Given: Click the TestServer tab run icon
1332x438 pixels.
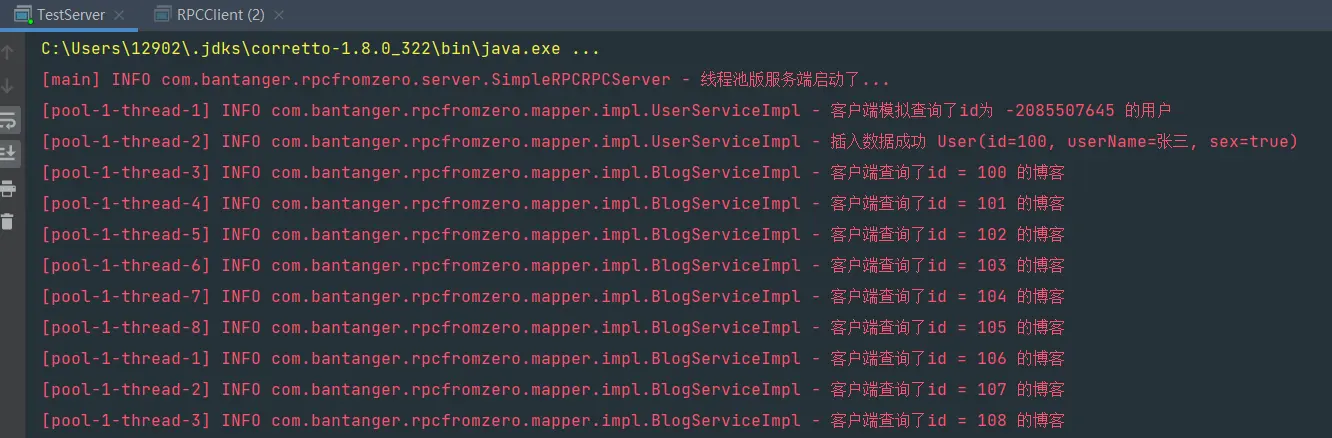Looking at the screenshot, I should [22, 15].
